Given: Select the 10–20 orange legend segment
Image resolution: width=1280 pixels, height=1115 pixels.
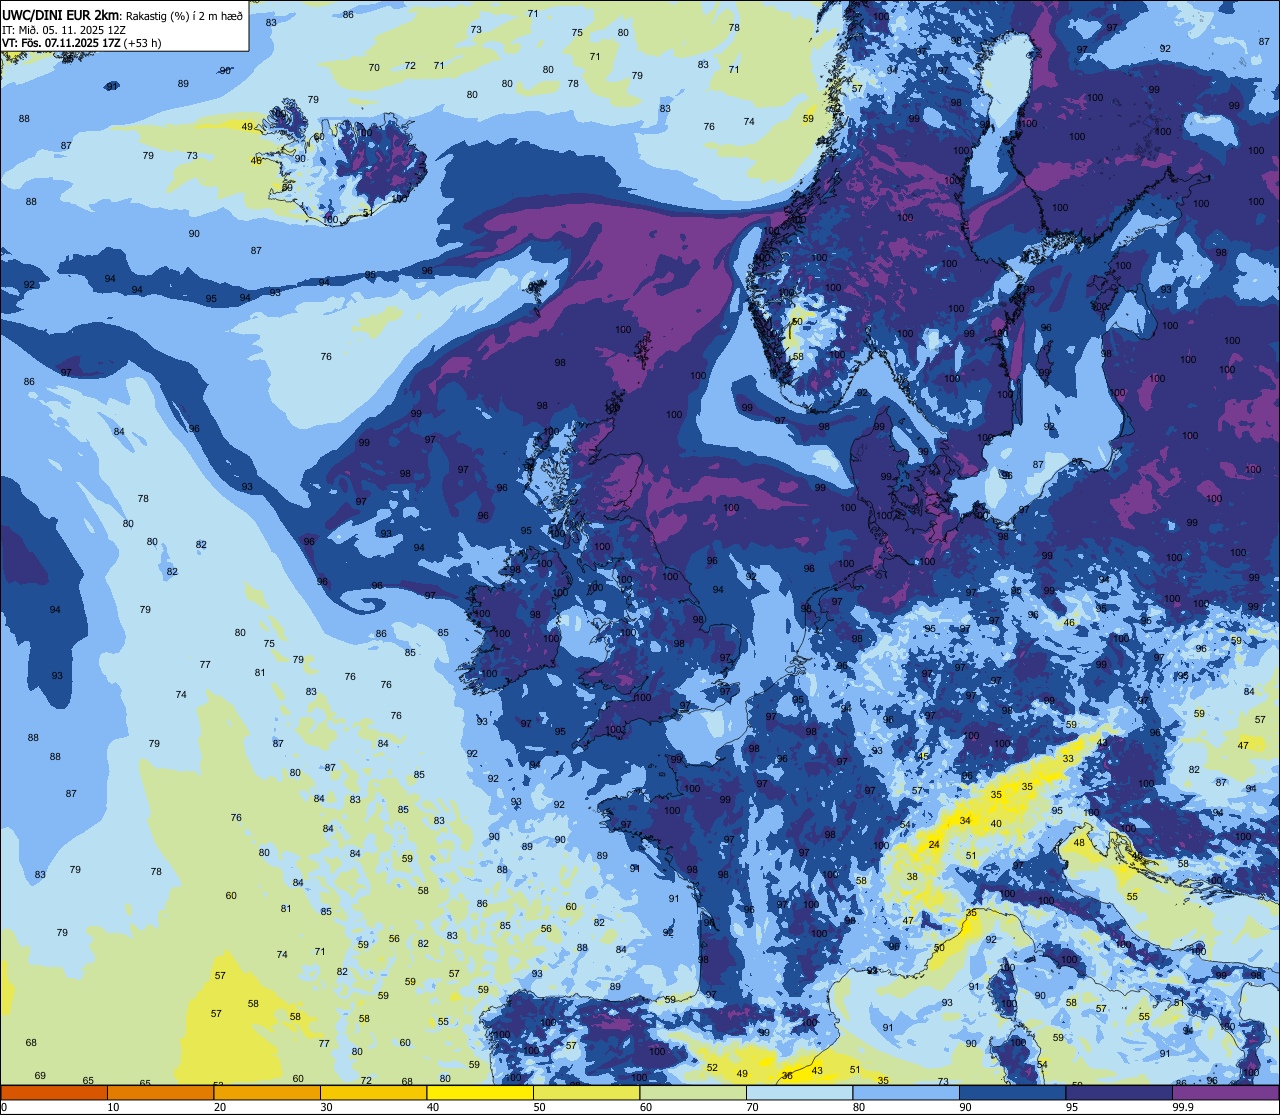Looking at the screenshot, I should coord(160,1092).
